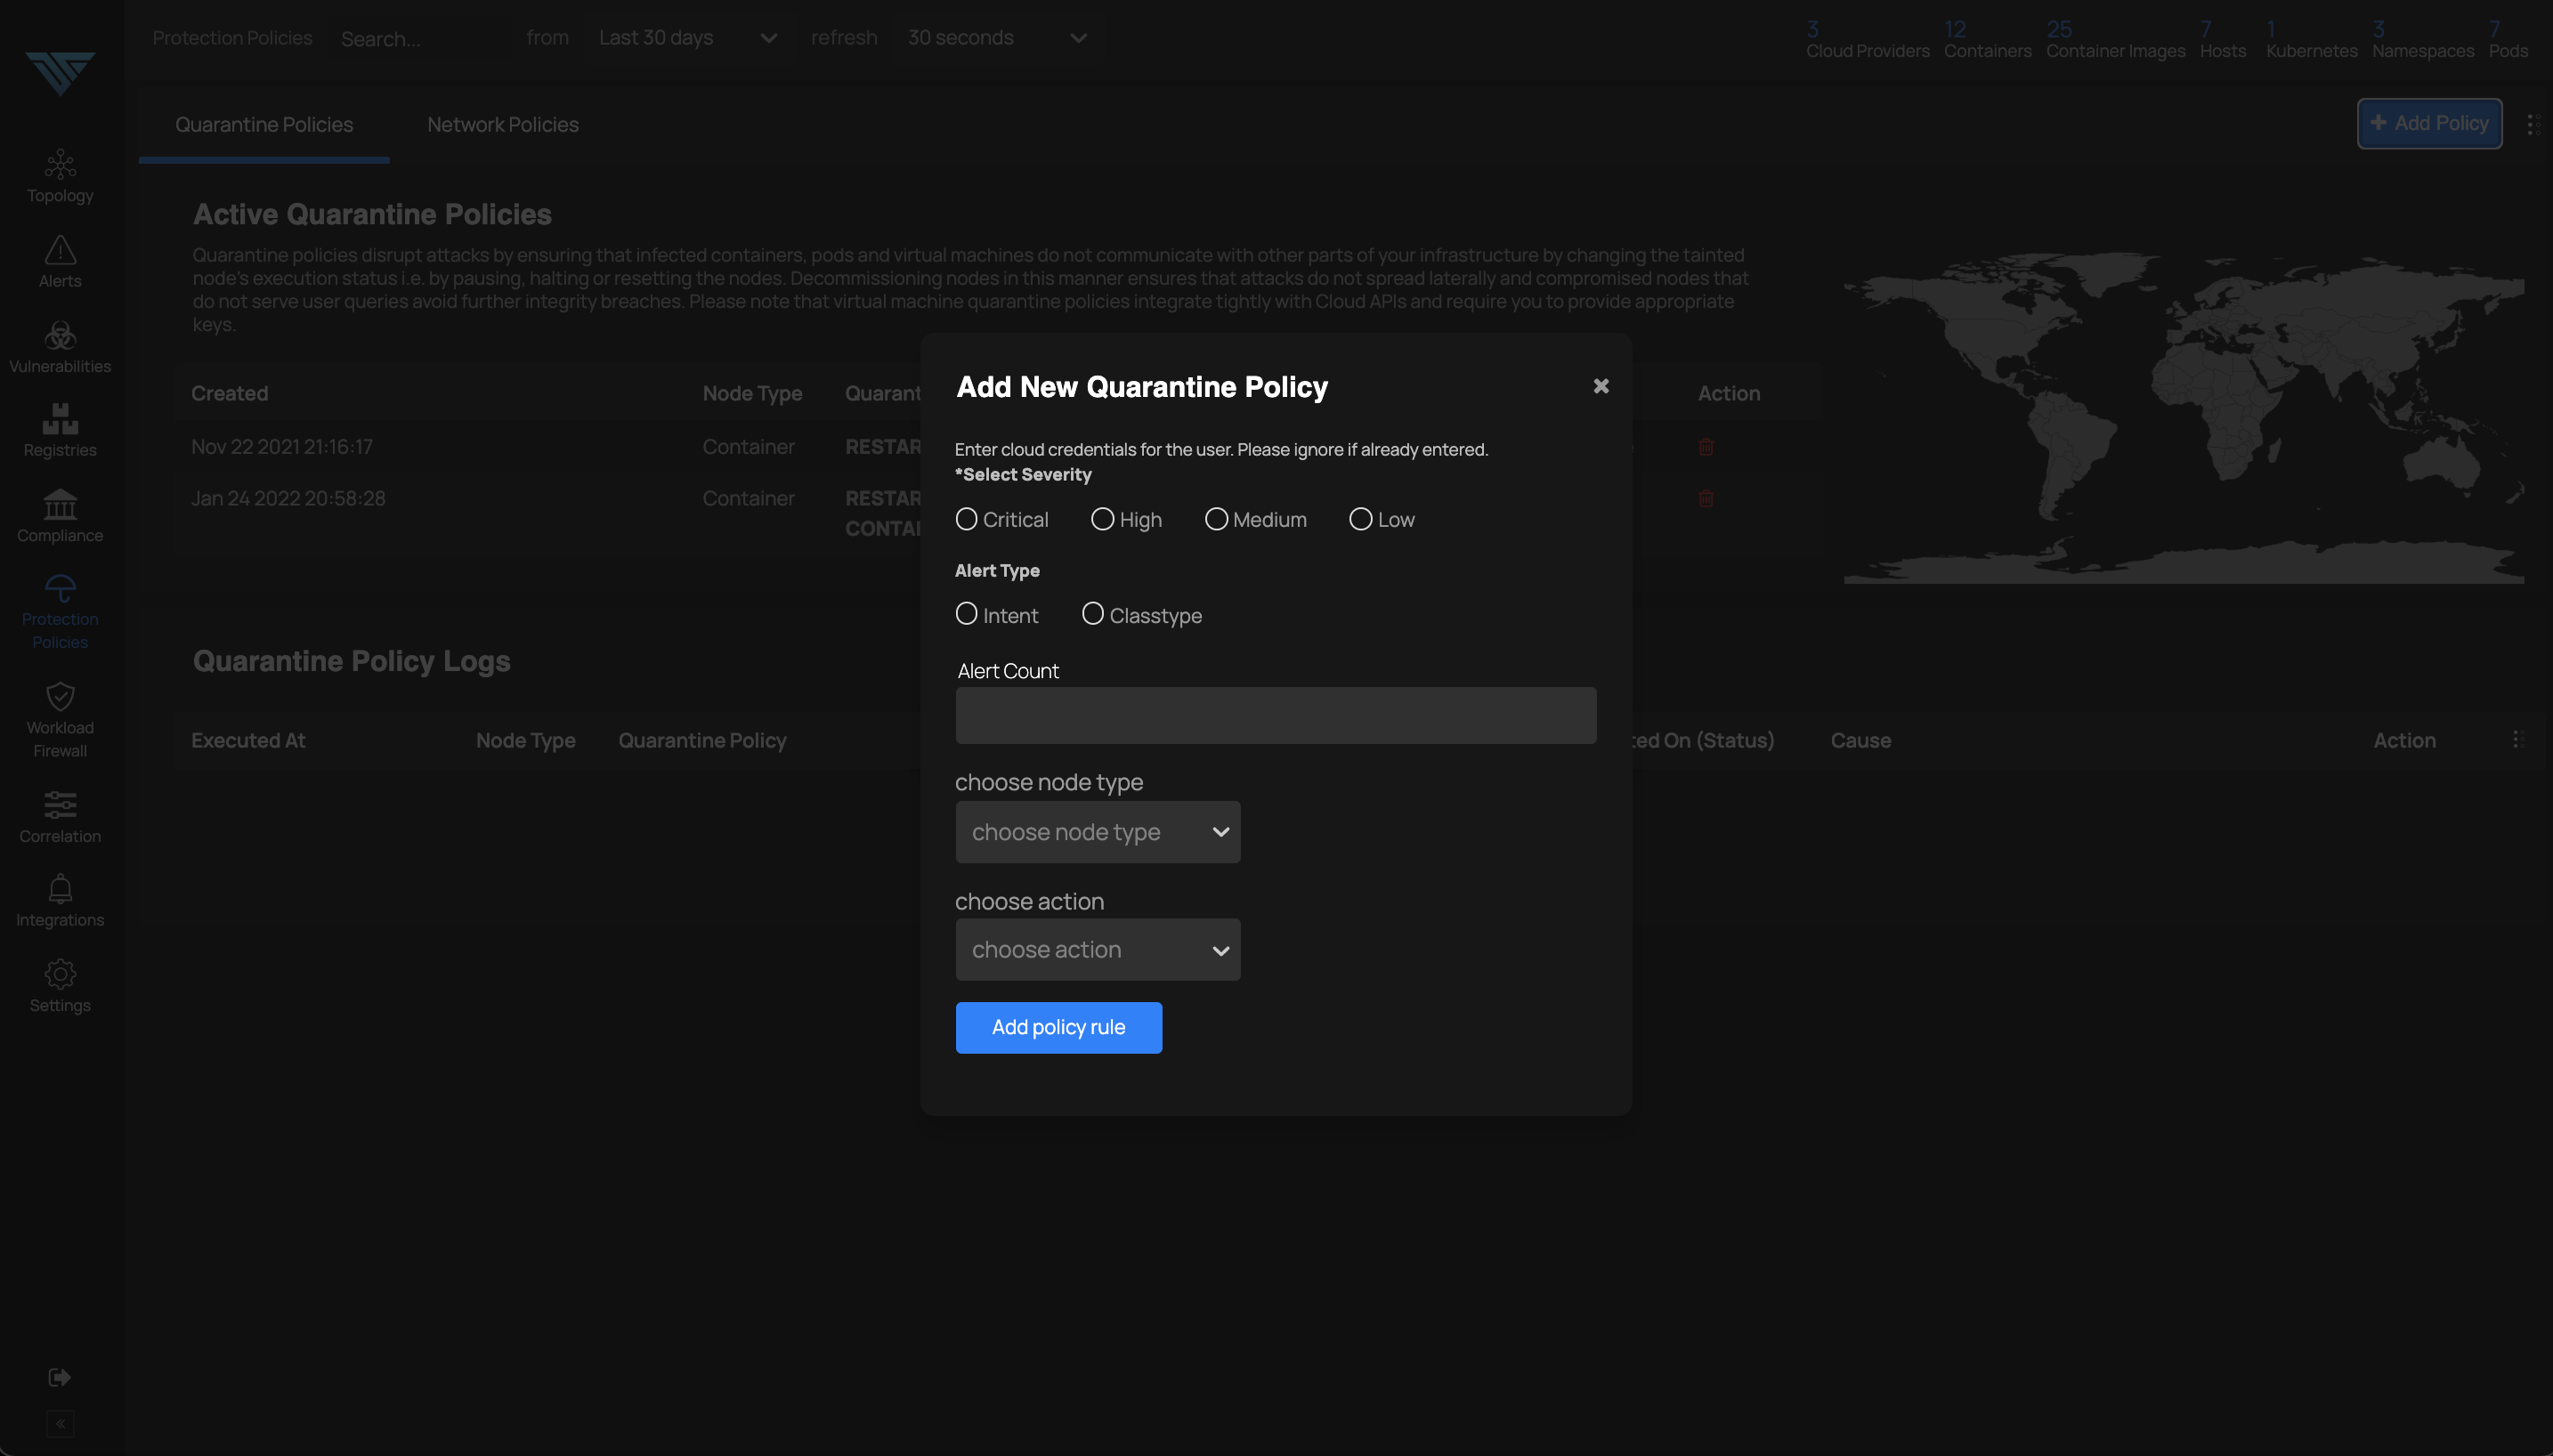The image size is (2553, 1456).
Task: Focus the Alert Count input field
Action: [x=1276, y=715]
